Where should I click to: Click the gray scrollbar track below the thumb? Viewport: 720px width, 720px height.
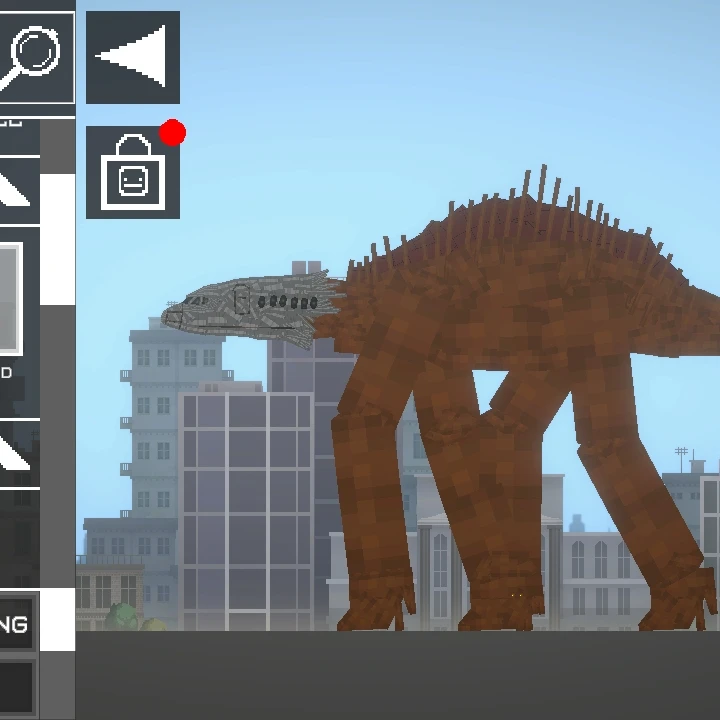tap(58, 445)
